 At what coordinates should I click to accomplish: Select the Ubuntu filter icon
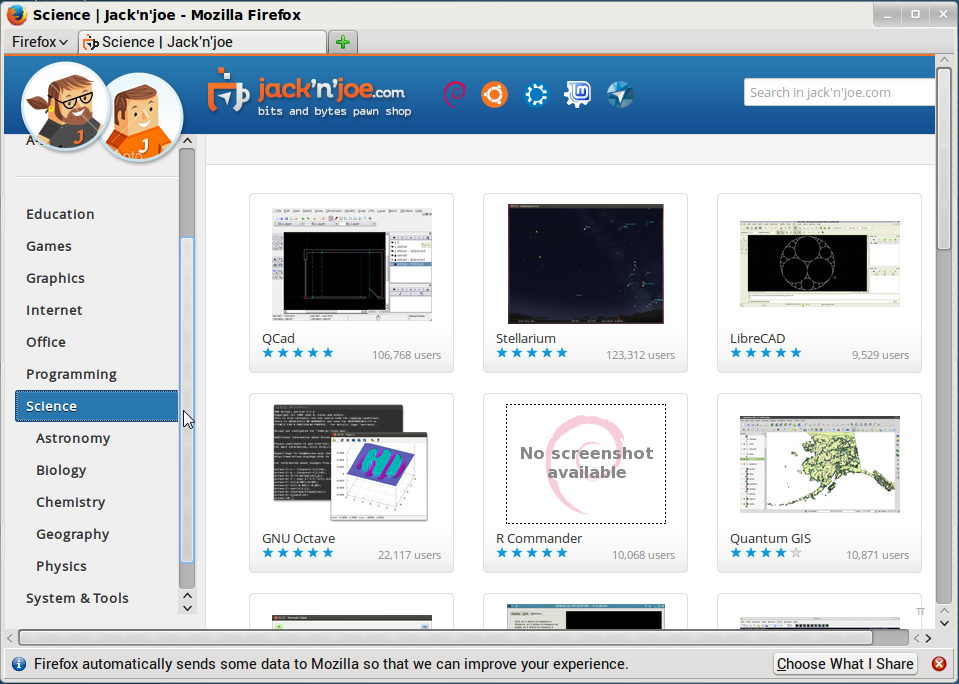[495, 94]
